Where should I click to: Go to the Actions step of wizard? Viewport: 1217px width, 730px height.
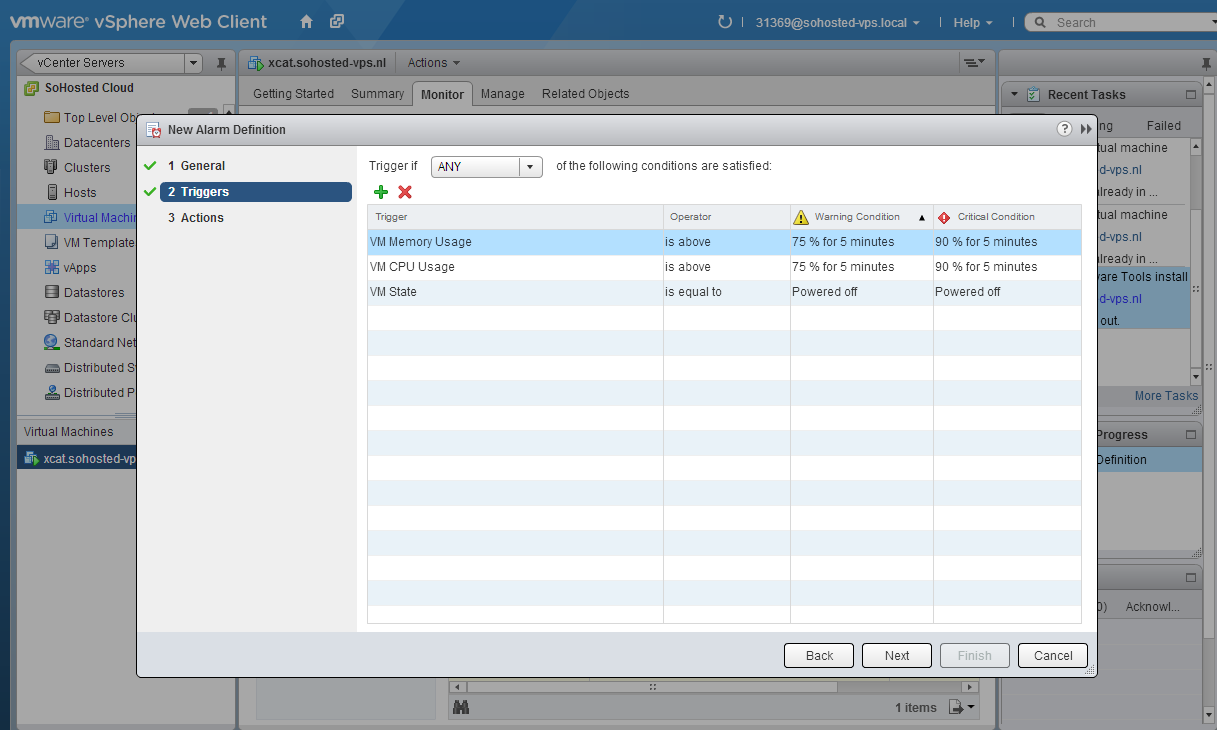coord(202,218)
